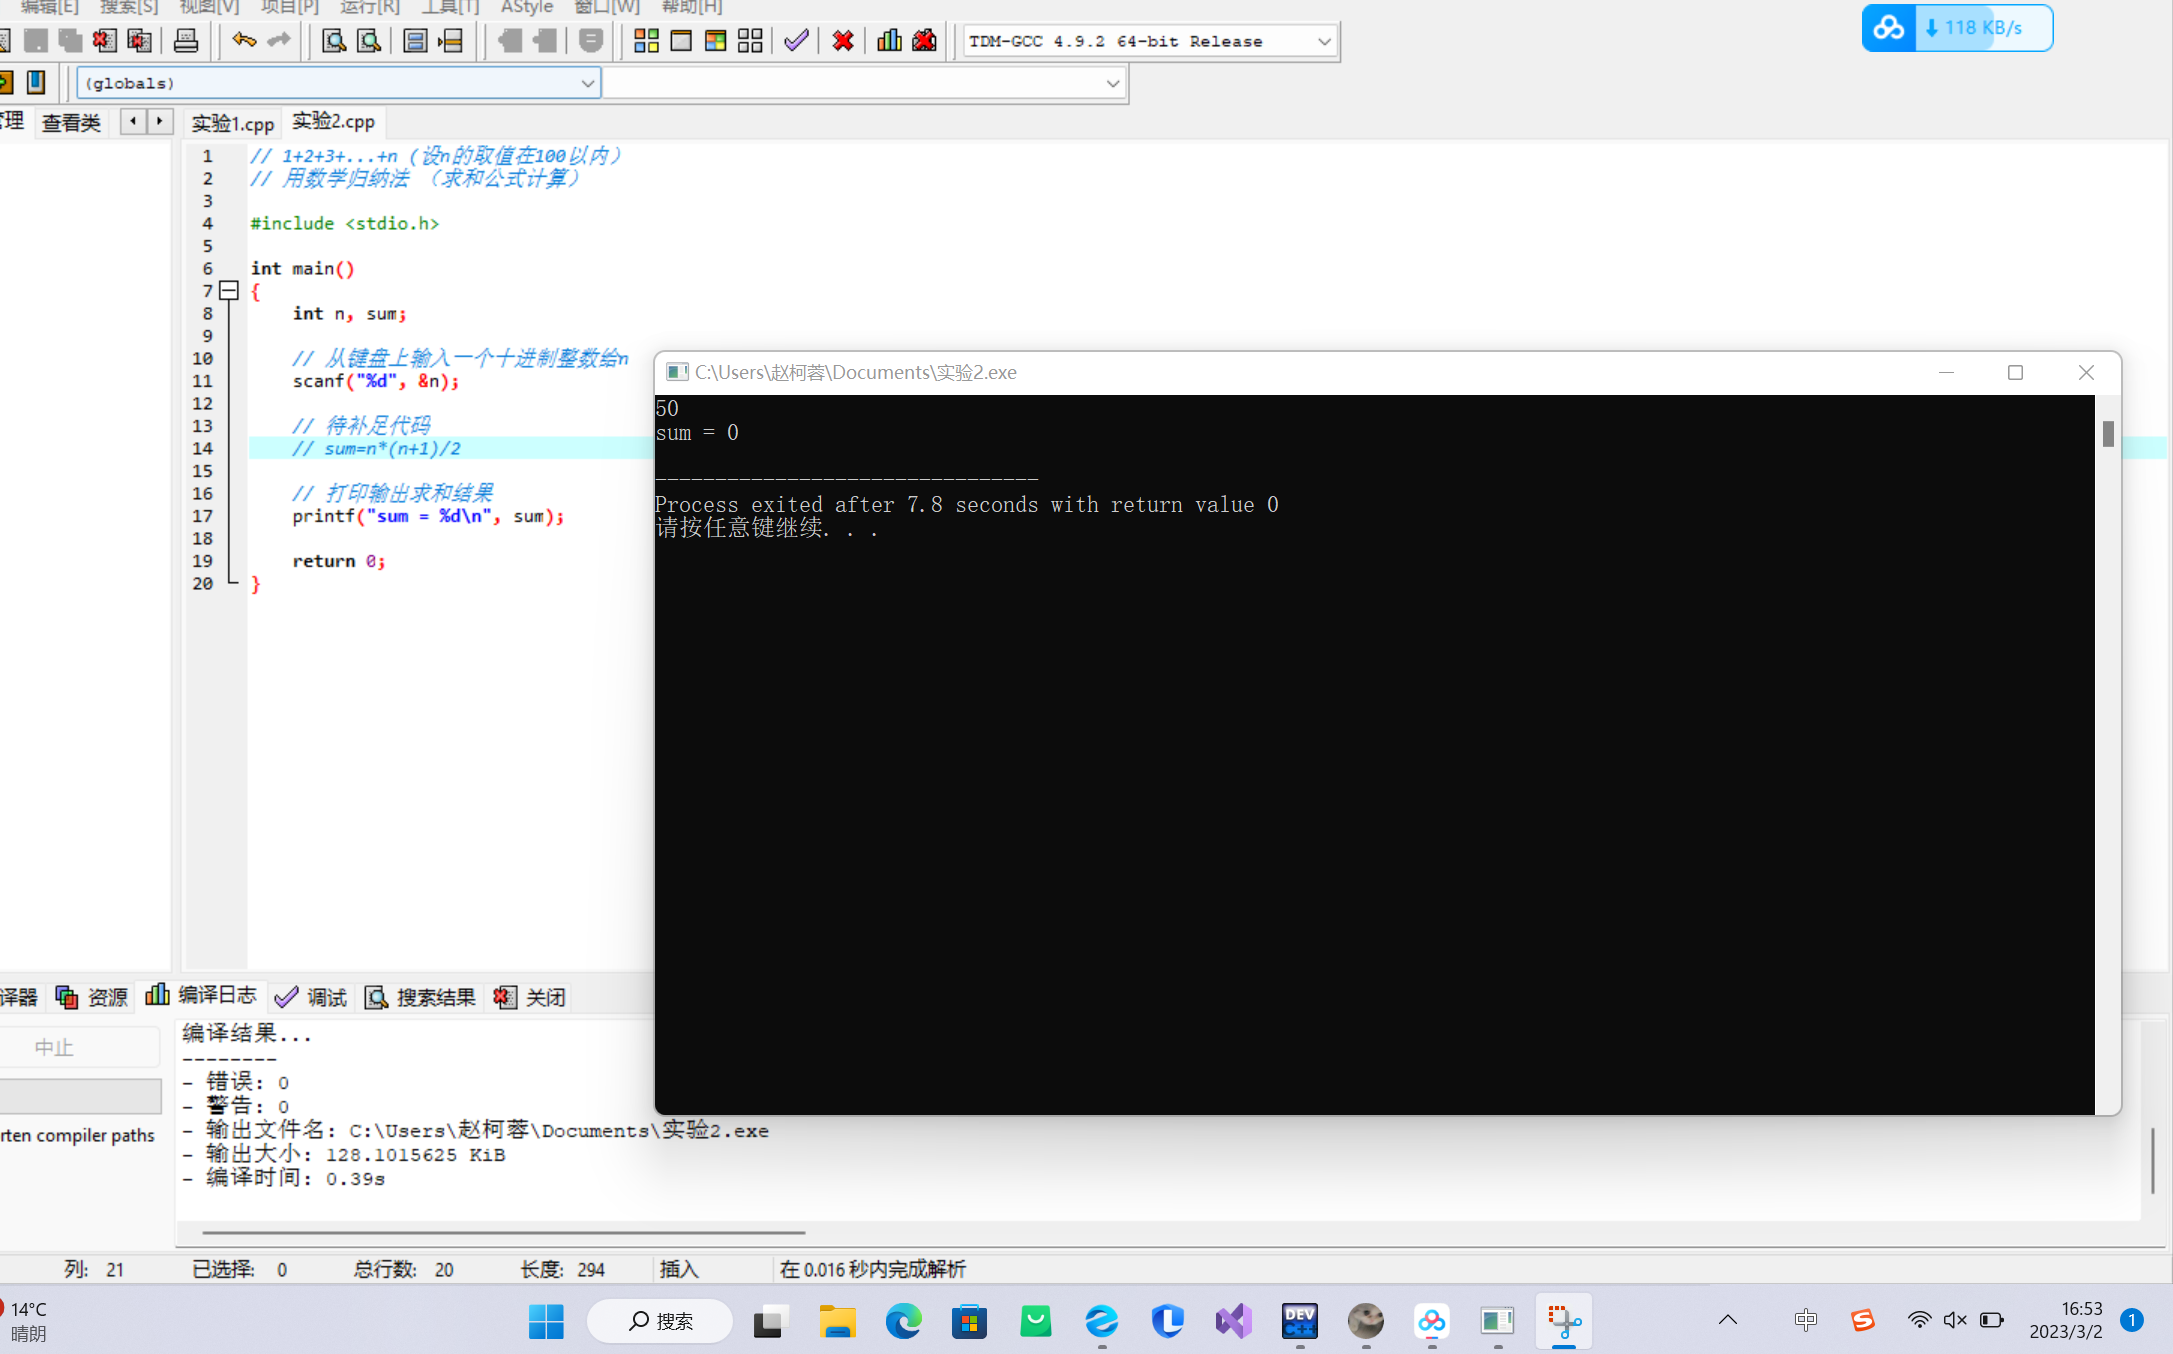2173x1354 pixels.
Task: Click the Compile icon with four colored squares
Action: point(646,41)
